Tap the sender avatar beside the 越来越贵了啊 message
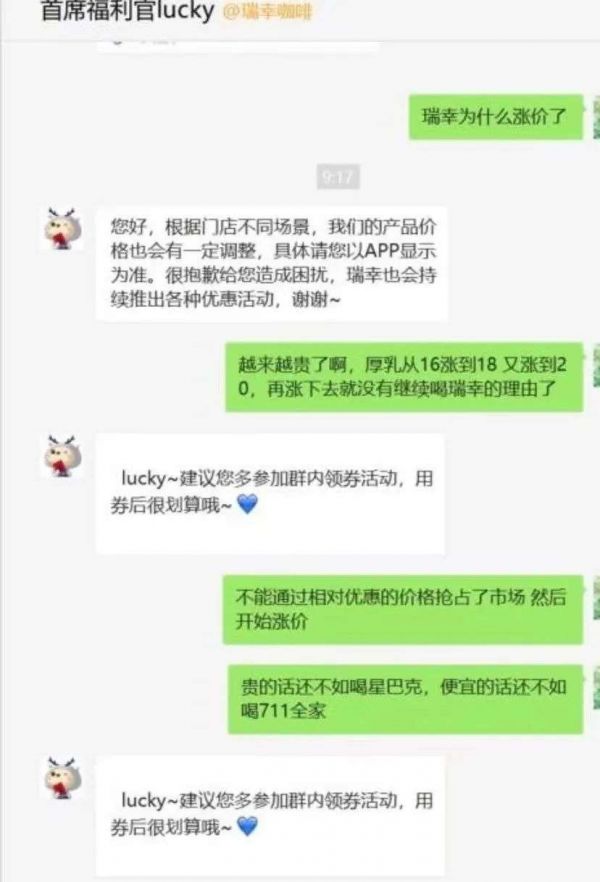 point(596,366)
